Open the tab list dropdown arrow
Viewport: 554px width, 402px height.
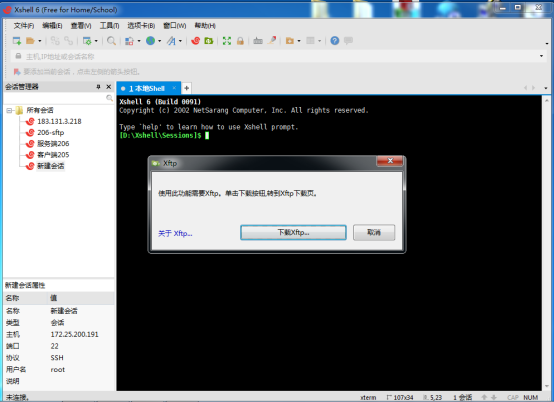tap(546, 88)
